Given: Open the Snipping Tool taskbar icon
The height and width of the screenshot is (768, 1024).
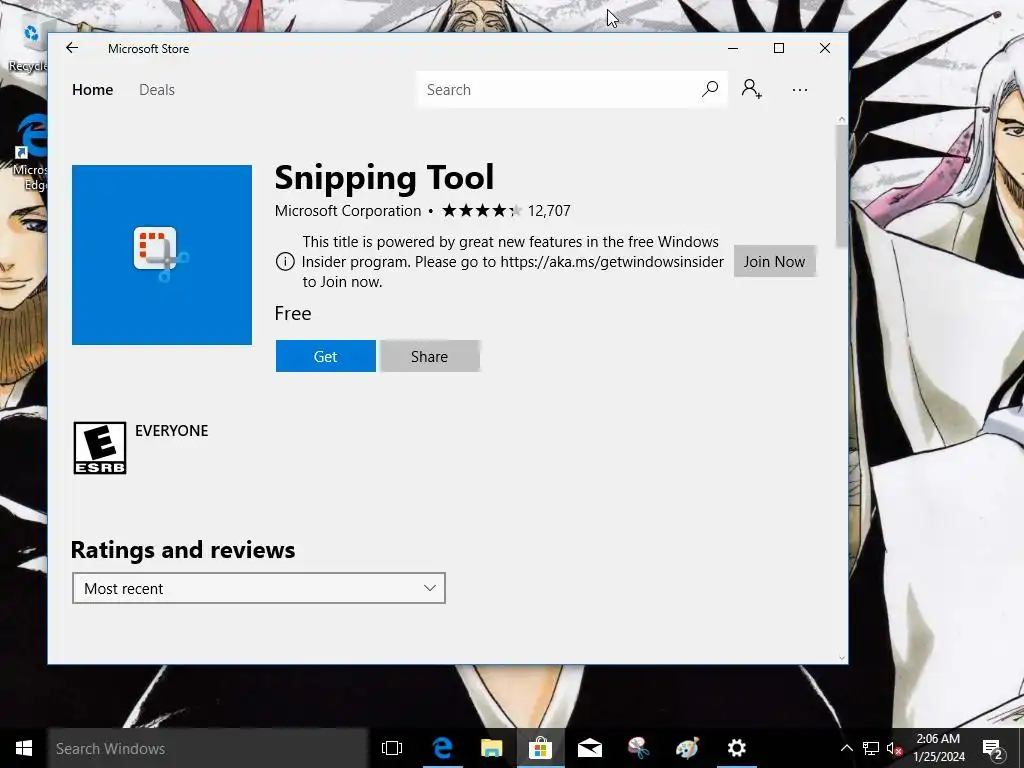Looking at the screenshot, I should point(638,748).
